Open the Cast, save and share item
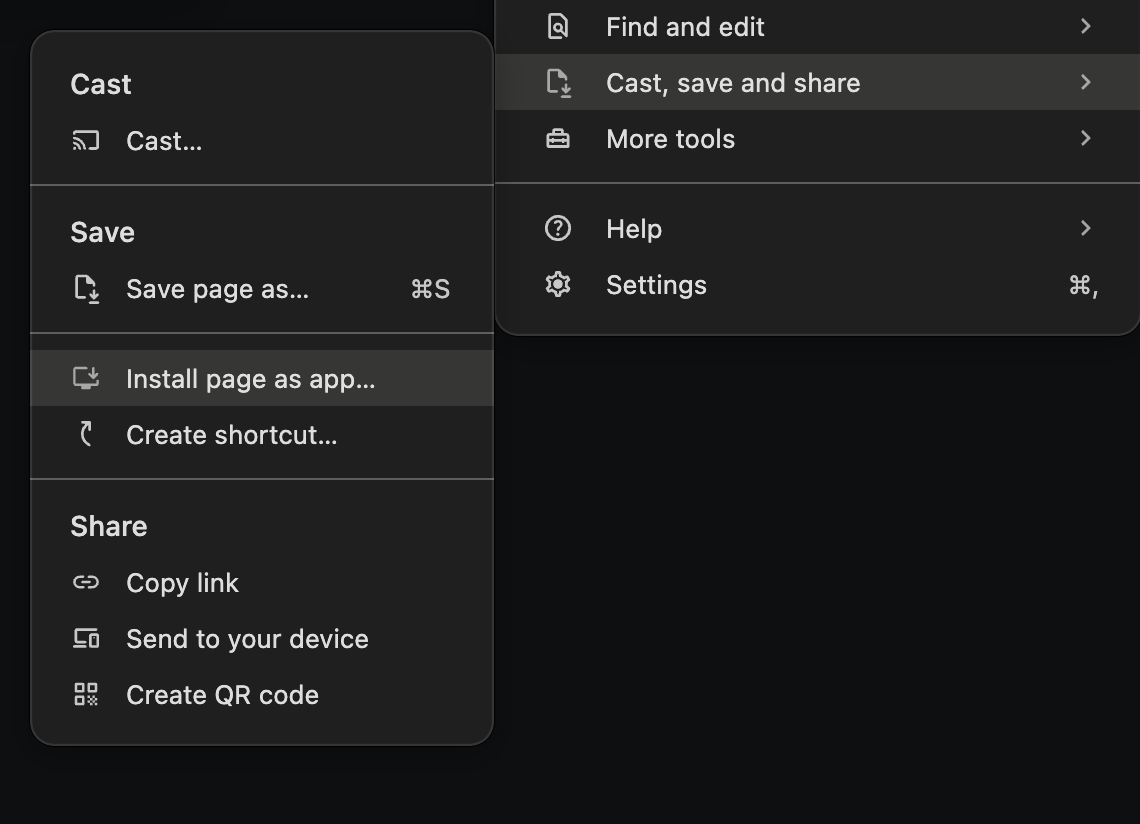The image size is (1140, 824). 817,82
